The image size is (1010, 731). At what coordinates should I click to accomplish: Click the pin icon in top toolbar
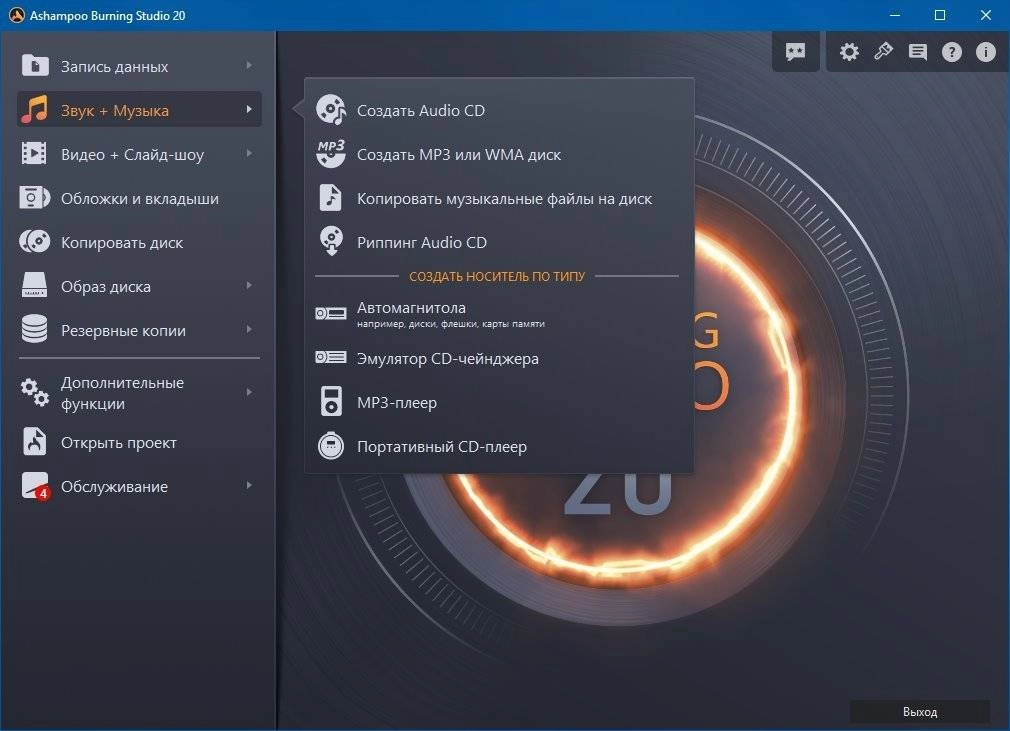883,51
